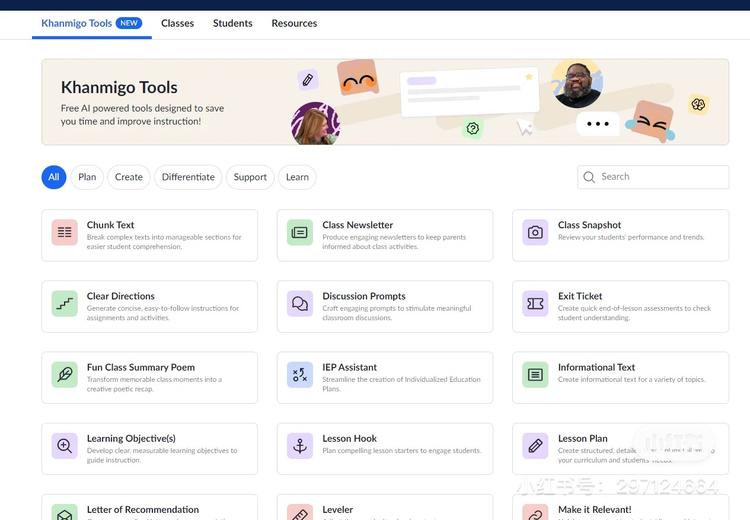Click the Class Snapshot camera icon
Image resolution: width=750 pixels, height=520 pixels.
coord(535,232)
